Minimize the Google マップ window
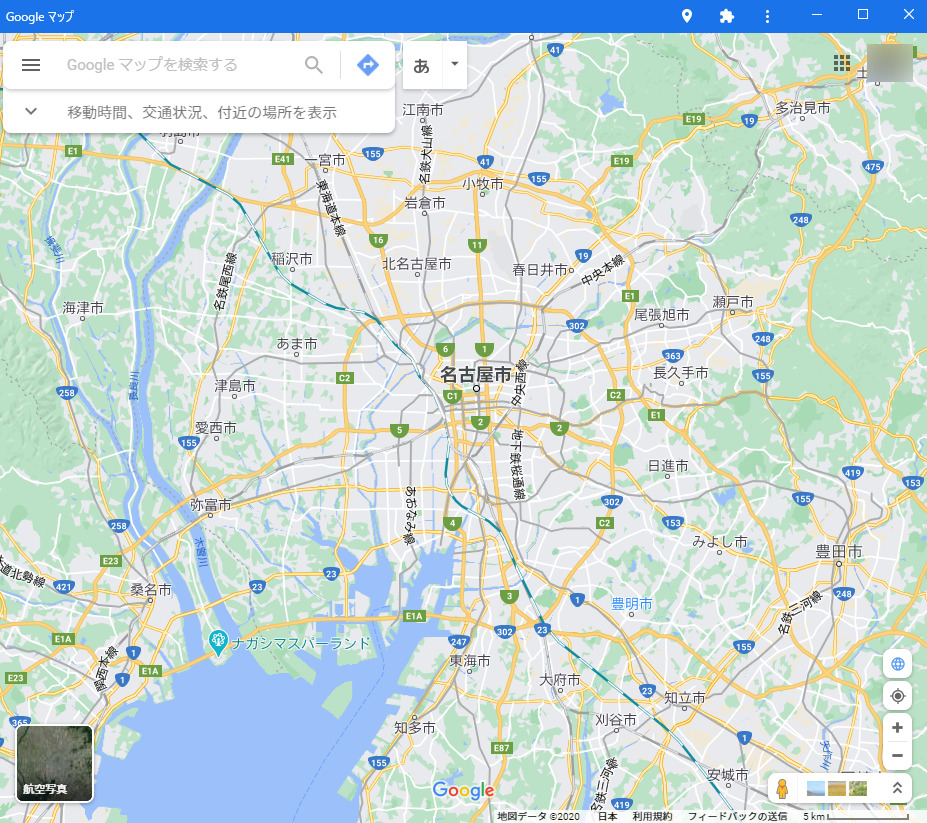The width and height of the screenshot is (927, 823). (817, 15)
